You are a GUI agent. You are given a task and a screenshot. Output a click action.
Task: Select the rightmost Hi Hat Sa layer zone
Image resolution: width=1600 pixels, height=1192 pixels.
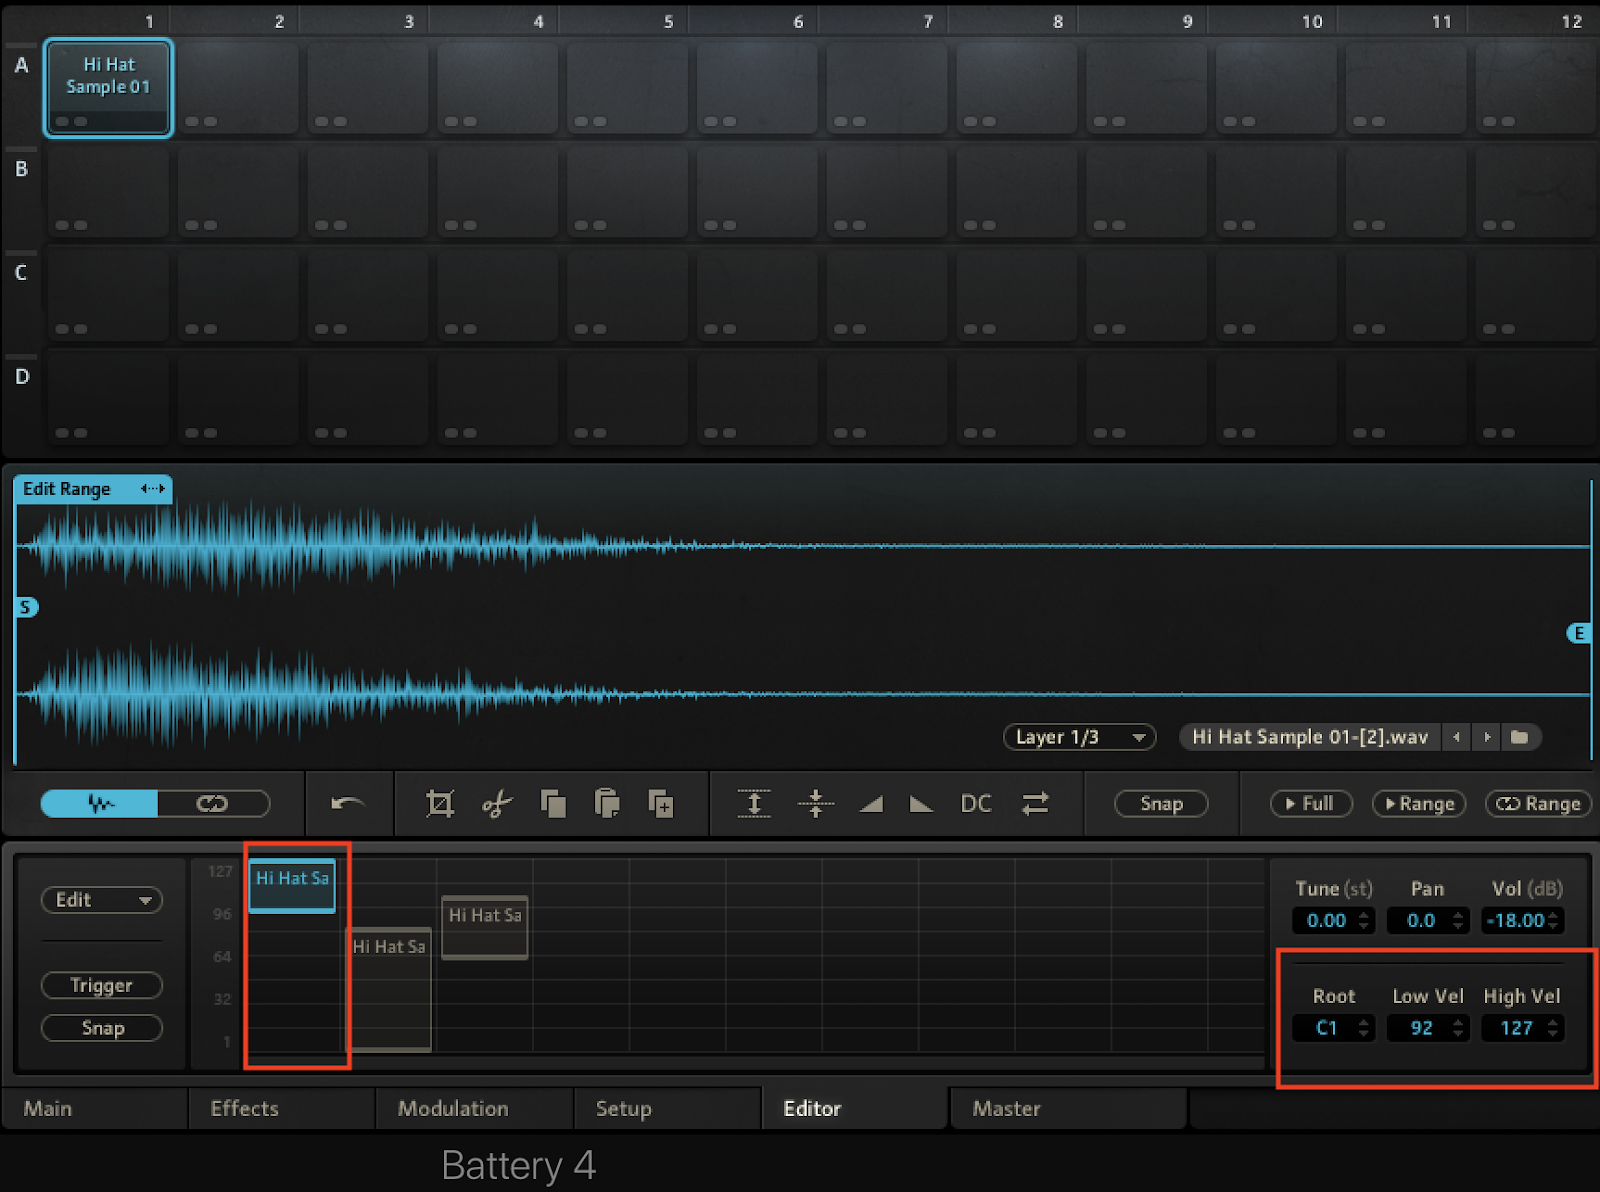point(485,927)
